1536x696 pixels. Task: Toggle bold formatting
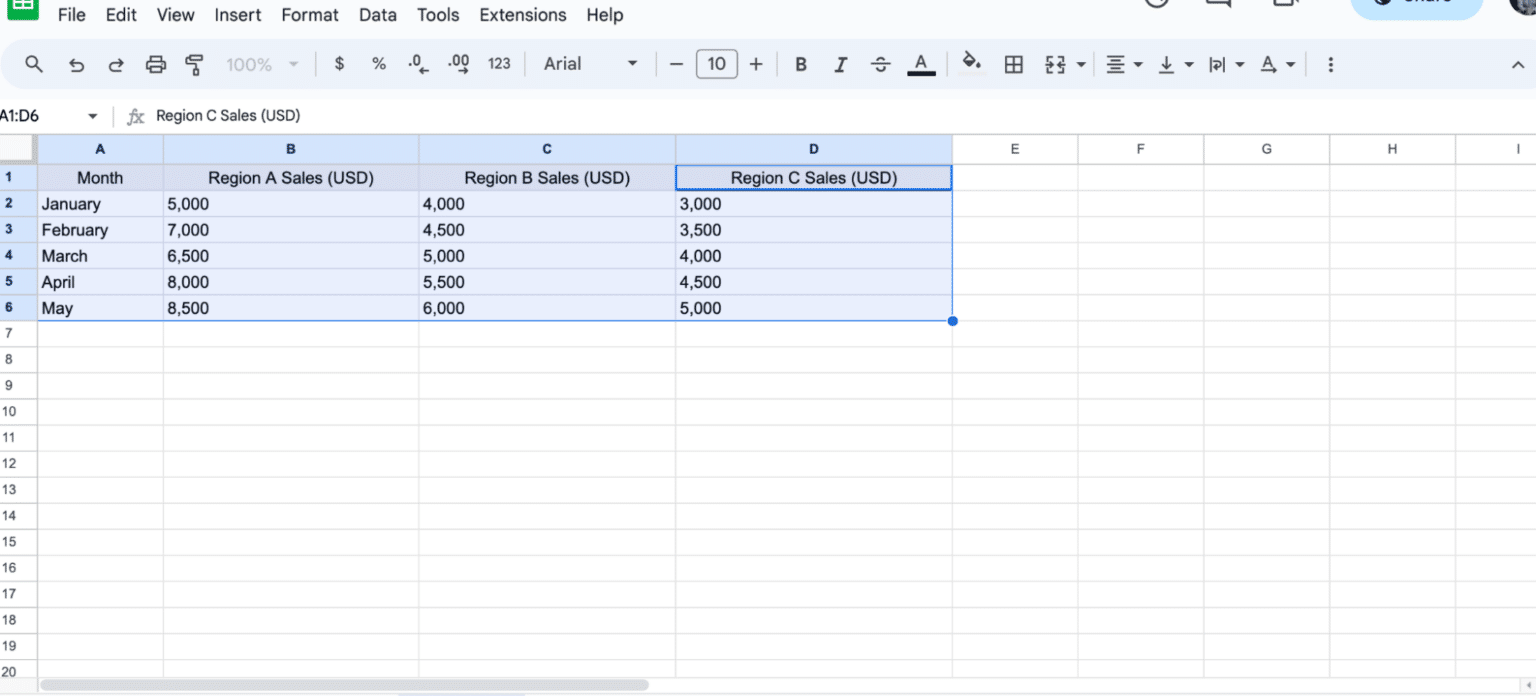(x=801, y=65)
